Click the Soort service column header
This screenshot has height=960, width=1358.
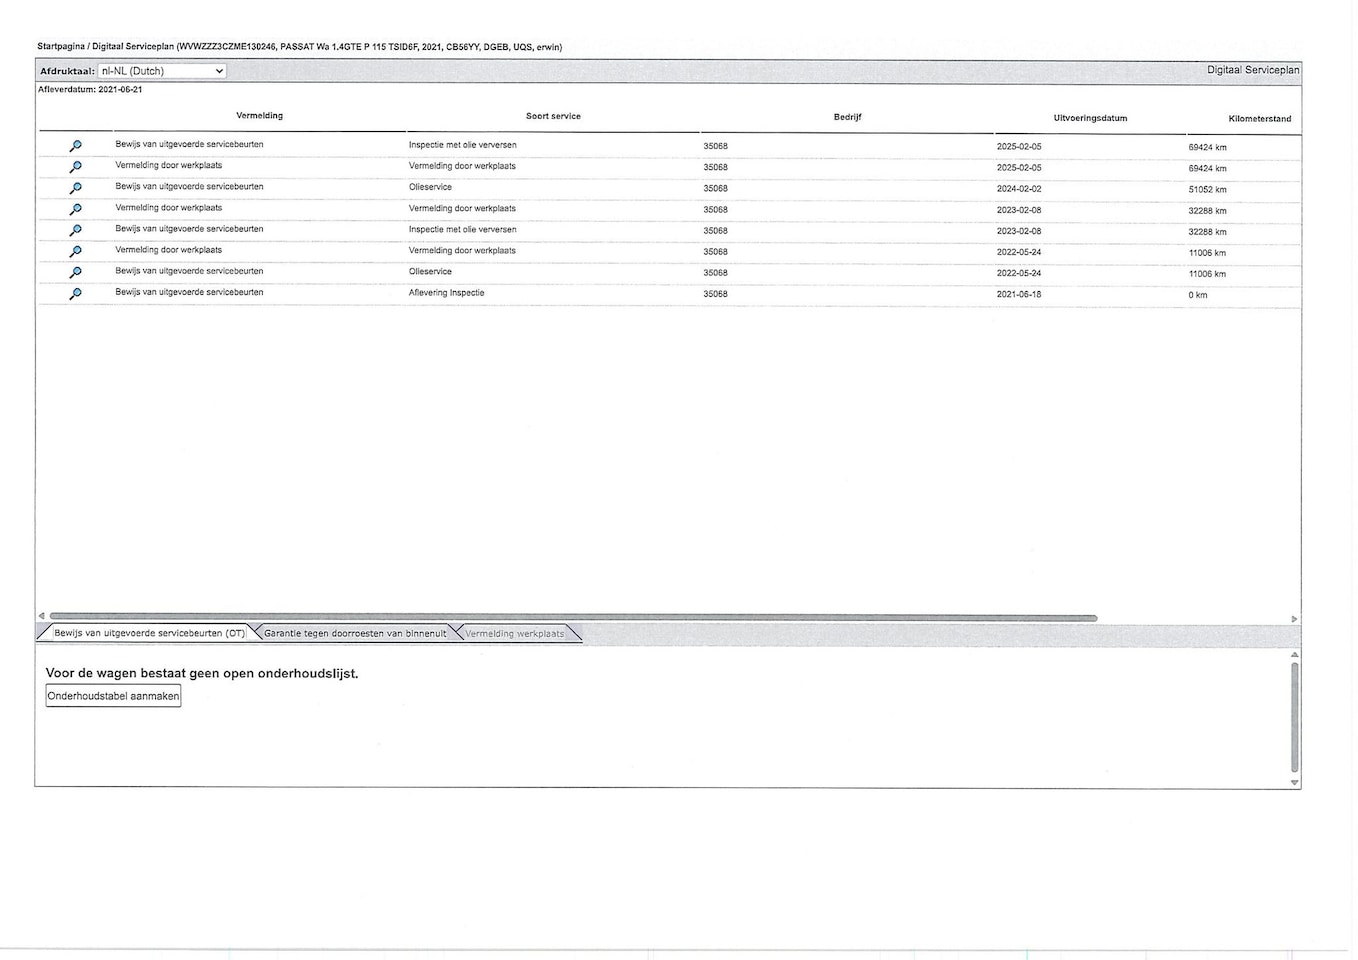coord(553,116)
